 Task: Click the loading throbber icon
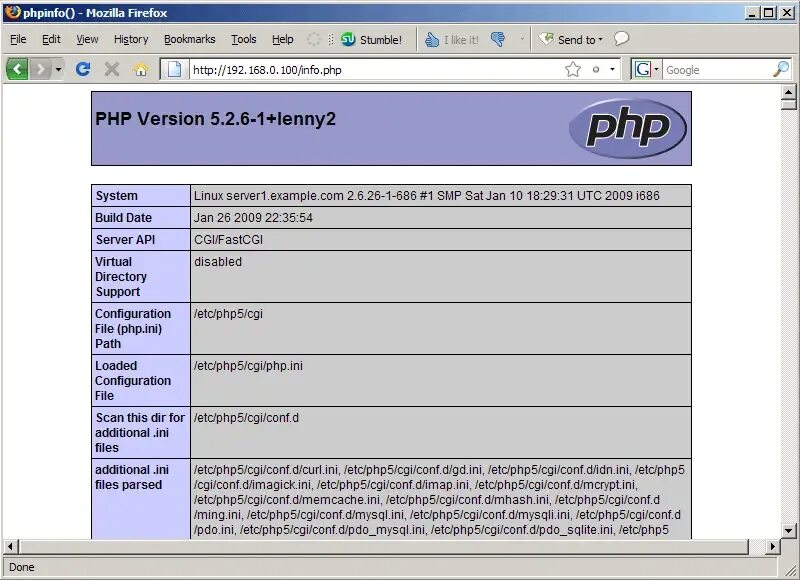(x=313, y=39)
